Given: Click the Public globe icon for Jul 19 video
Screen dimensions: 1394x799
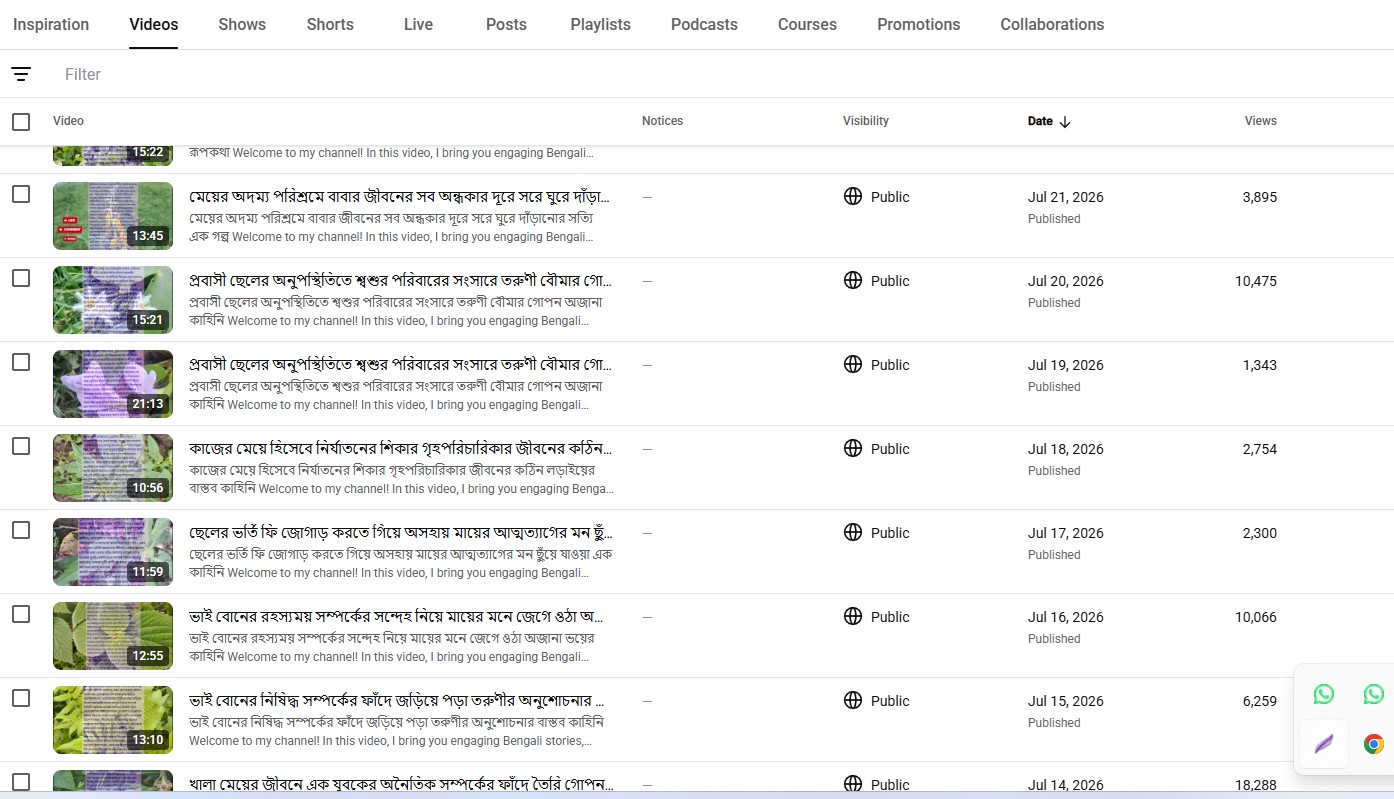Looking at the screenshot, I should click(x=853, y=365).
